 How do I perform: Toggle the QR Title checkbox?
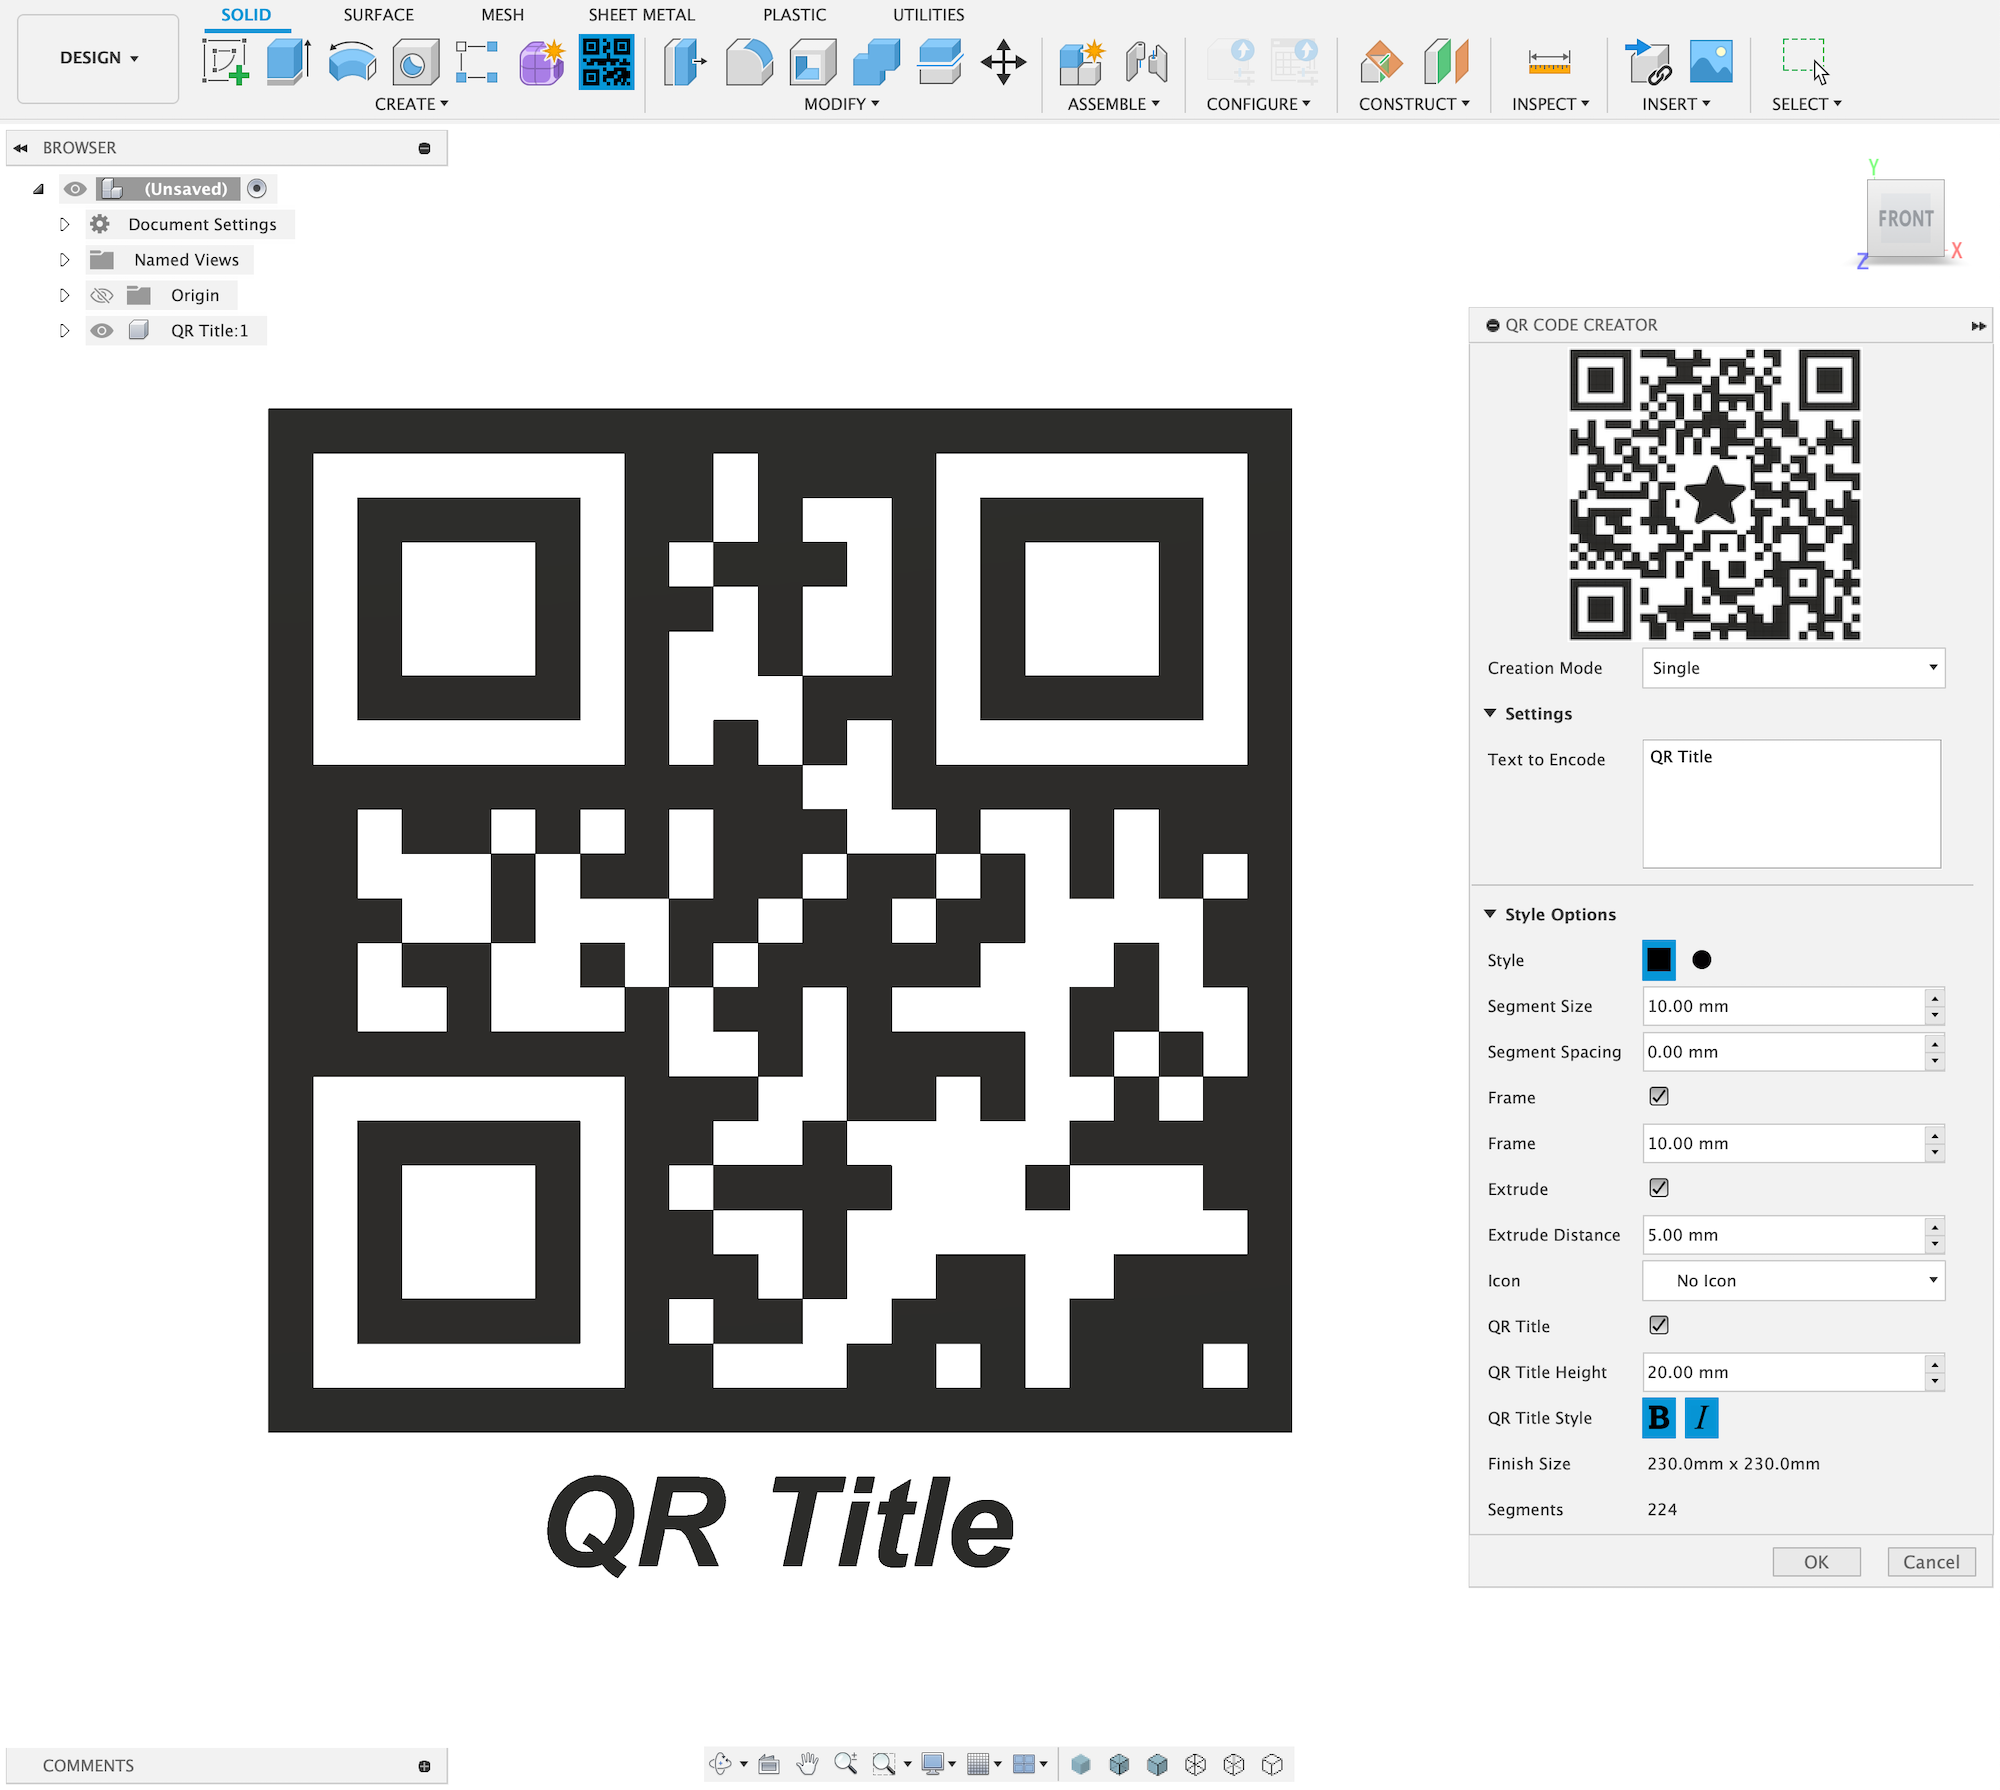coord(1659,1325)
